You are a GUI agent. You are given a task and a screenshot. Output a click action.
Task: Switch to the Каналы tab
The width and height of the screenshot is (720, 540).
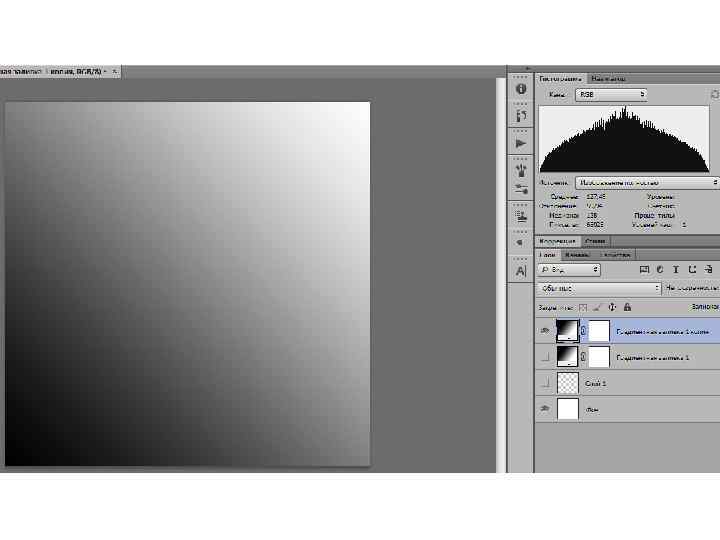point(577,255)
